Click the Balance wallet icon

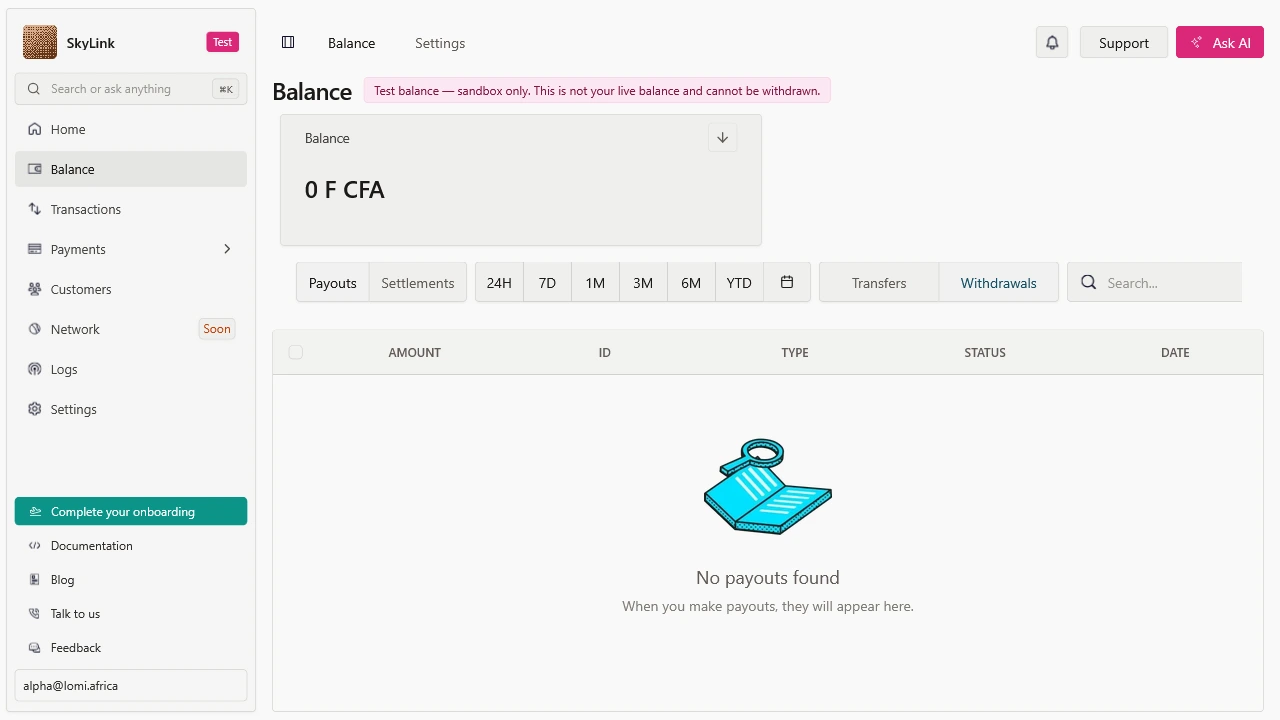35,169
